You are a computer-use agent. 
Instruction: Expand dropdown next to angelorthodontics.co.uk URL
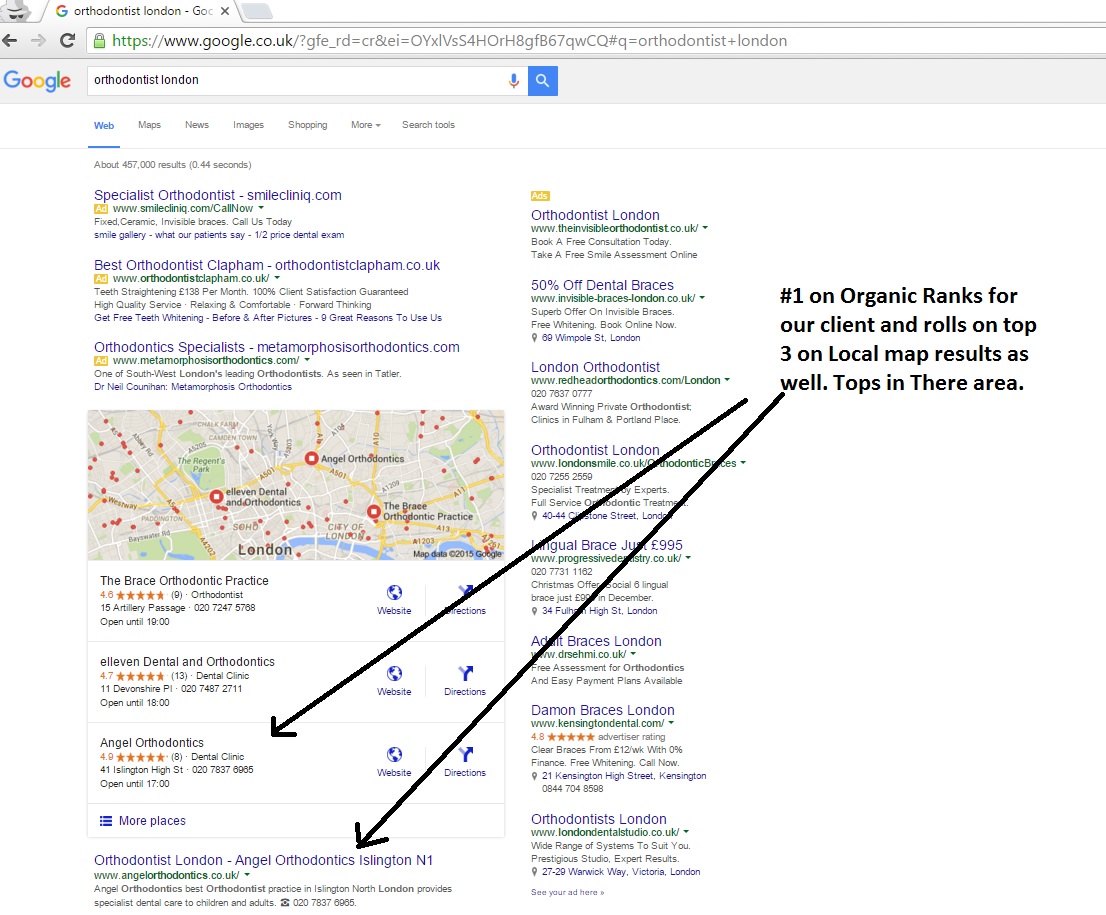[x=247, y=875]
